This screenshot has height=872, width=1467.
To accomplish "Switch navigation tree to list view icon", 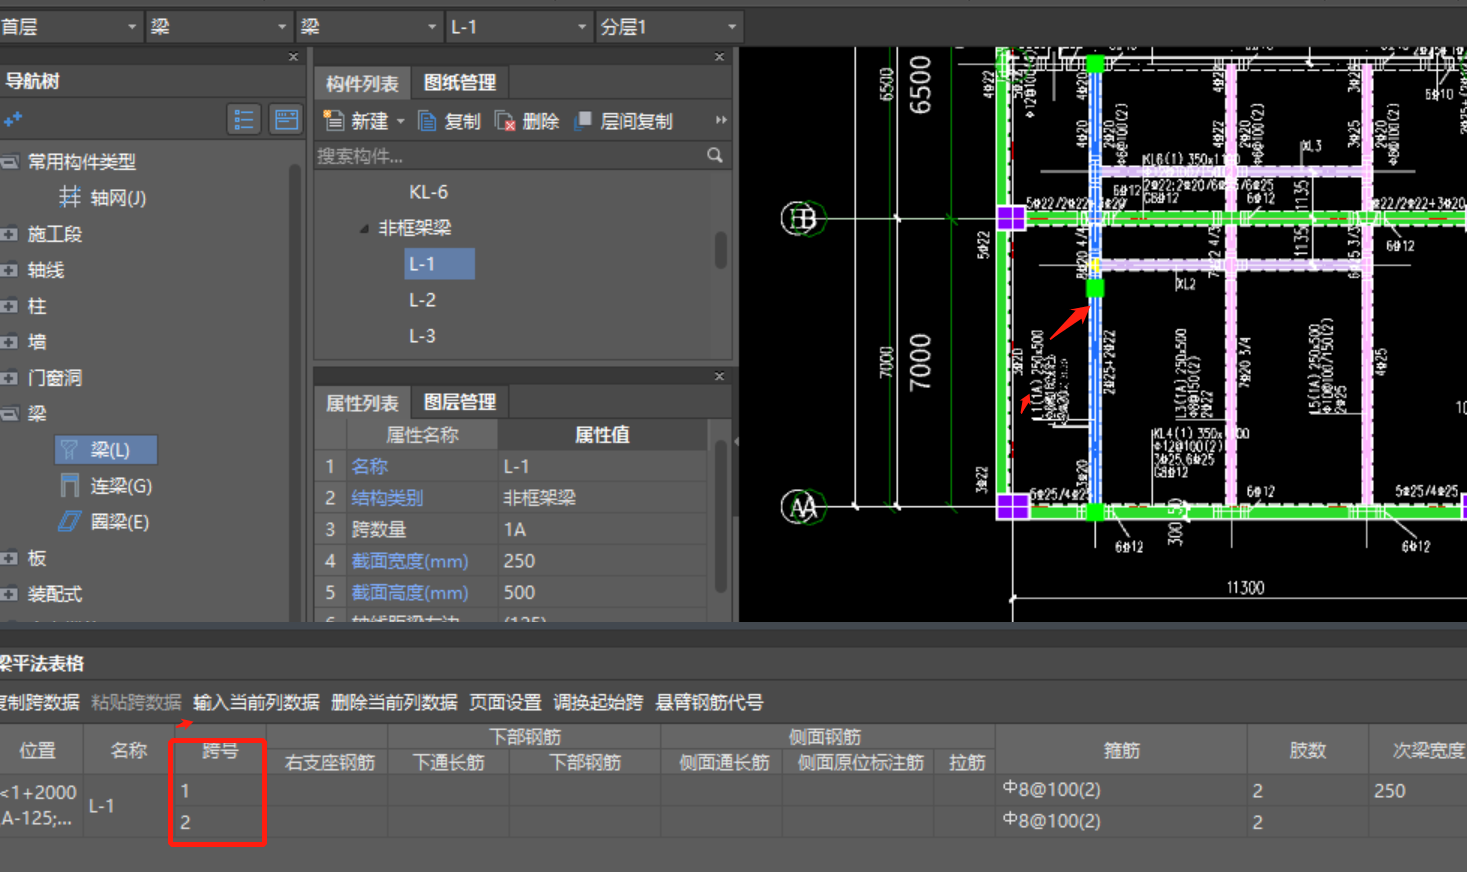I will [244, 120].
